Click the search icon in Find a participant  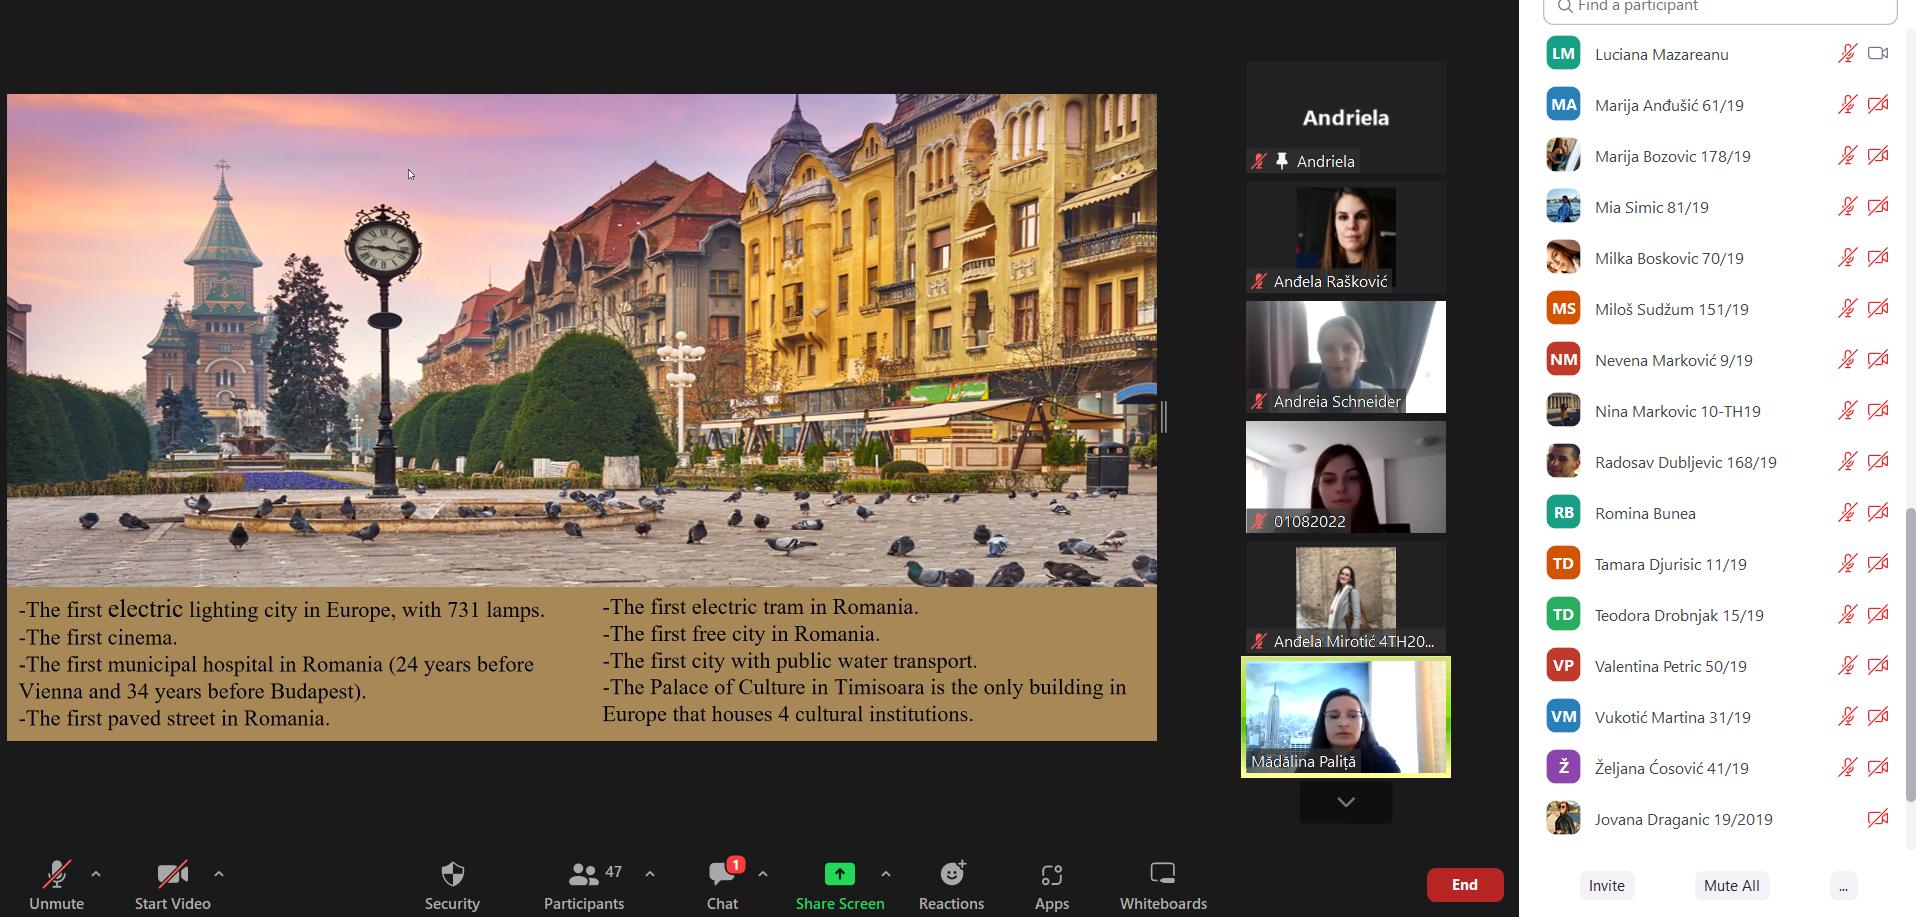click(1565, 6)
